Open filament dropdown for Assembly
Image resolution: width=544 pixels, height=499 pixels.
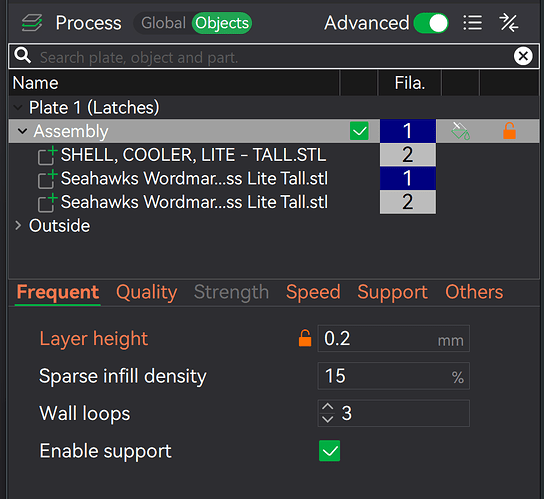[x=408, y=131]
